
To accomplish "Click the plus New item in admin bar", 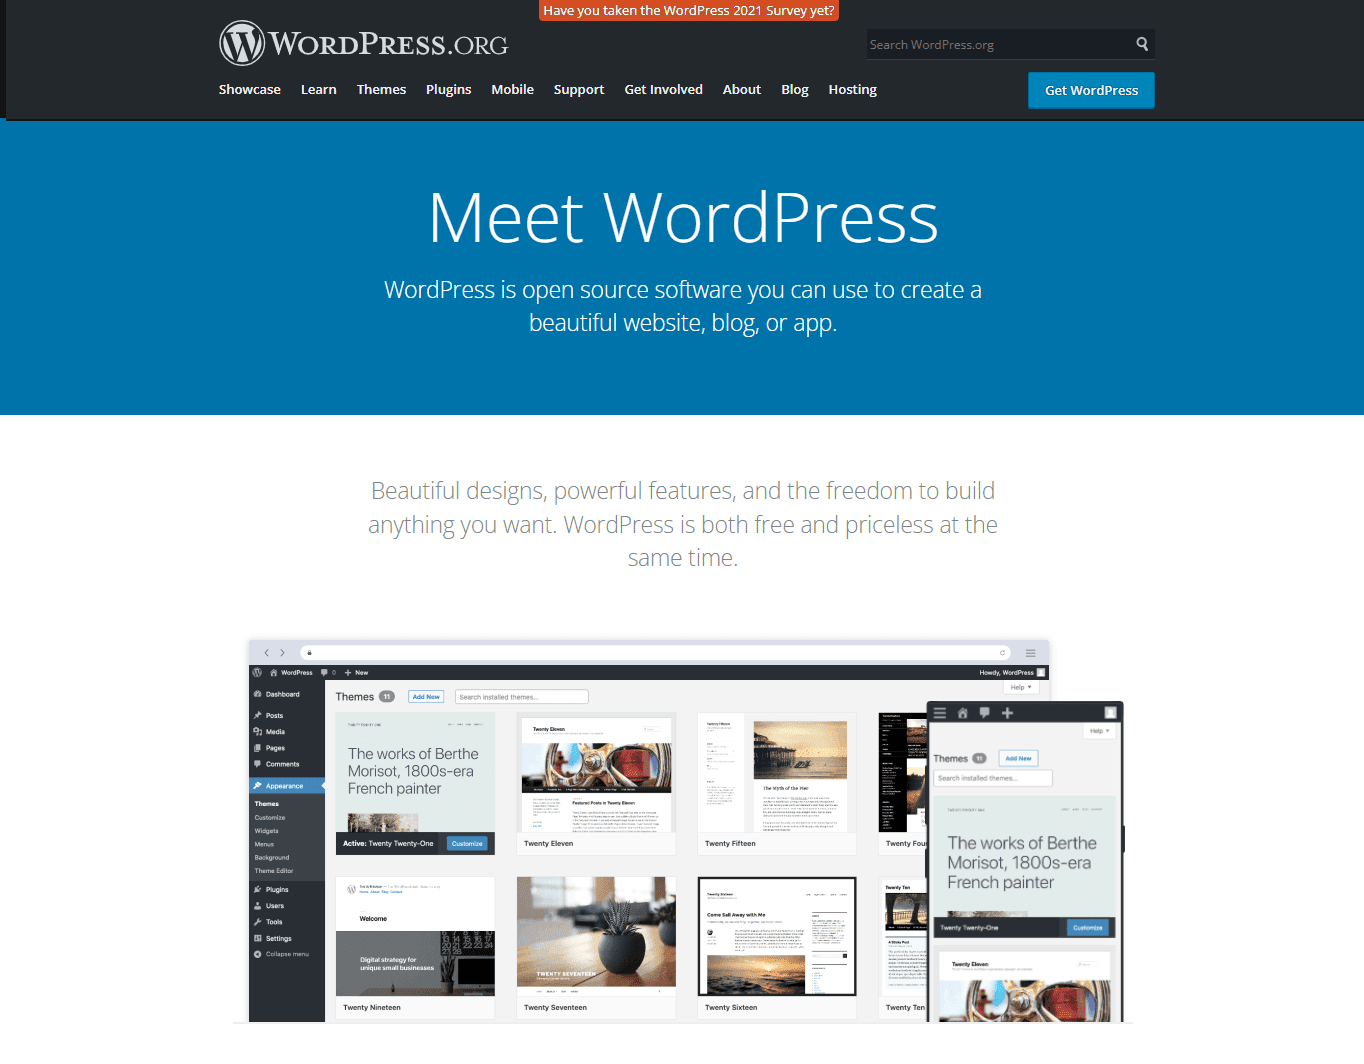I will pos(356,672).
